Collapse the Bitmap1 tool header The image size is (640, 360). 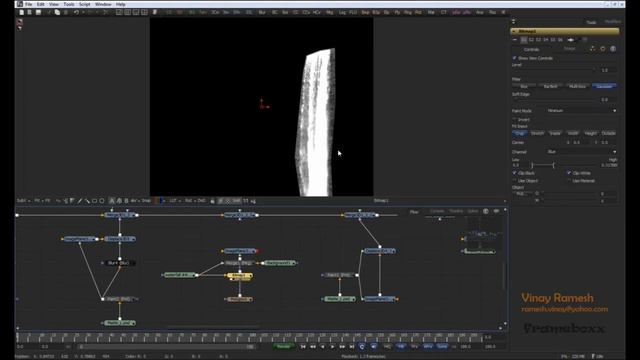click(x=515, y=31)
